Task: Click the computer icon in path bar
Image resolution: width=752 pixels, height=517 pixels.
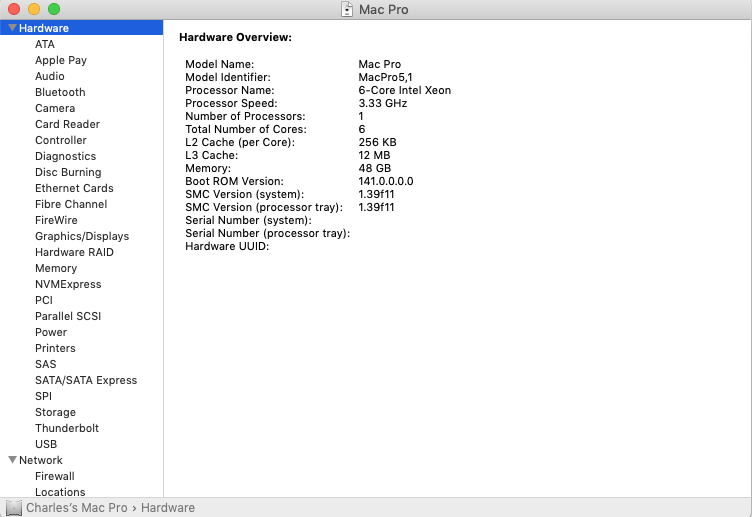Action: pyautogui.click(x=13, y=507)
